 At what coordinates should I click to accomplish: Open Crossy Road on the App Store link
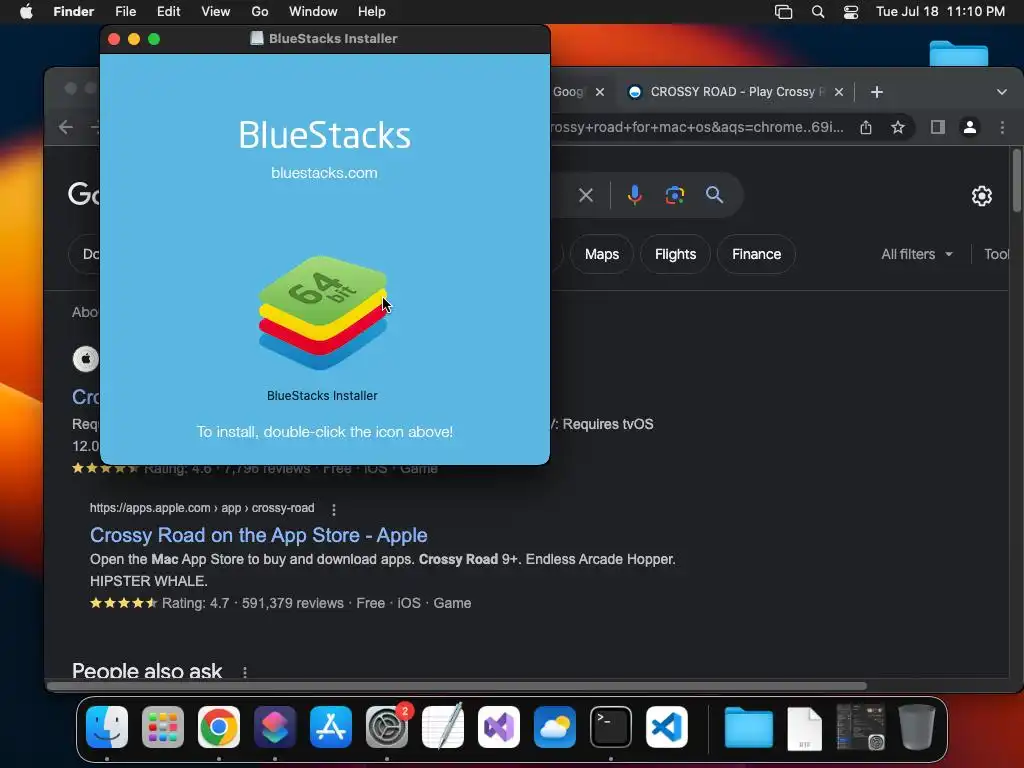point(259,535)
